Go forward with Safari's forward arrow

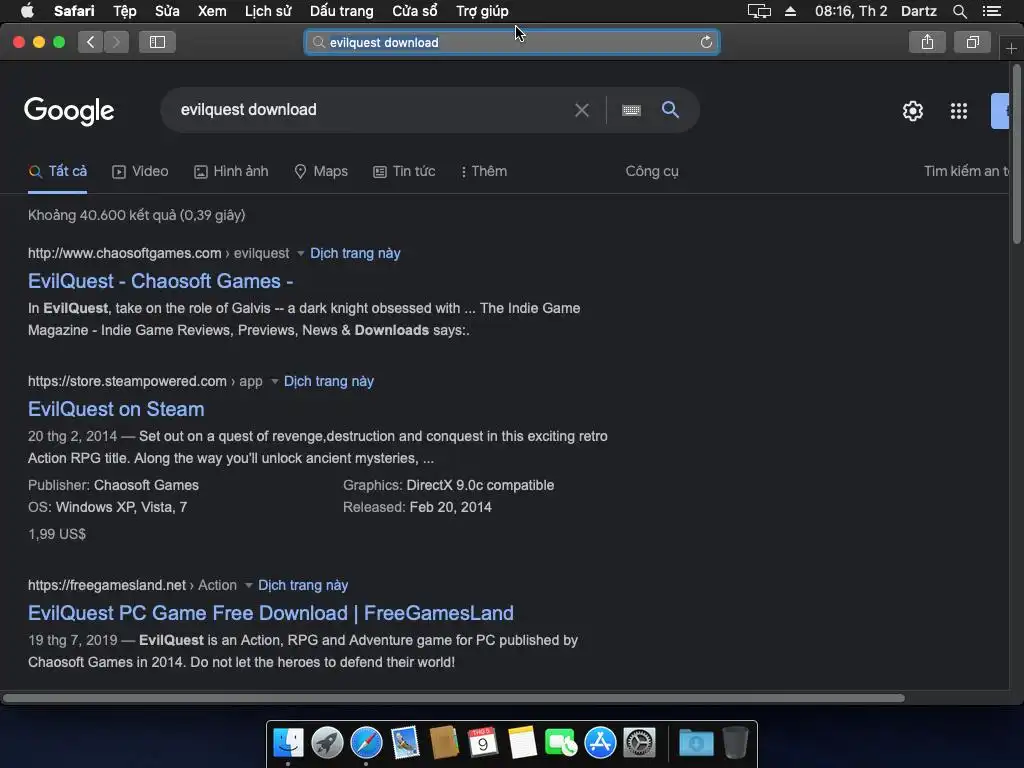pyautogui.click(x=116, y=42)
